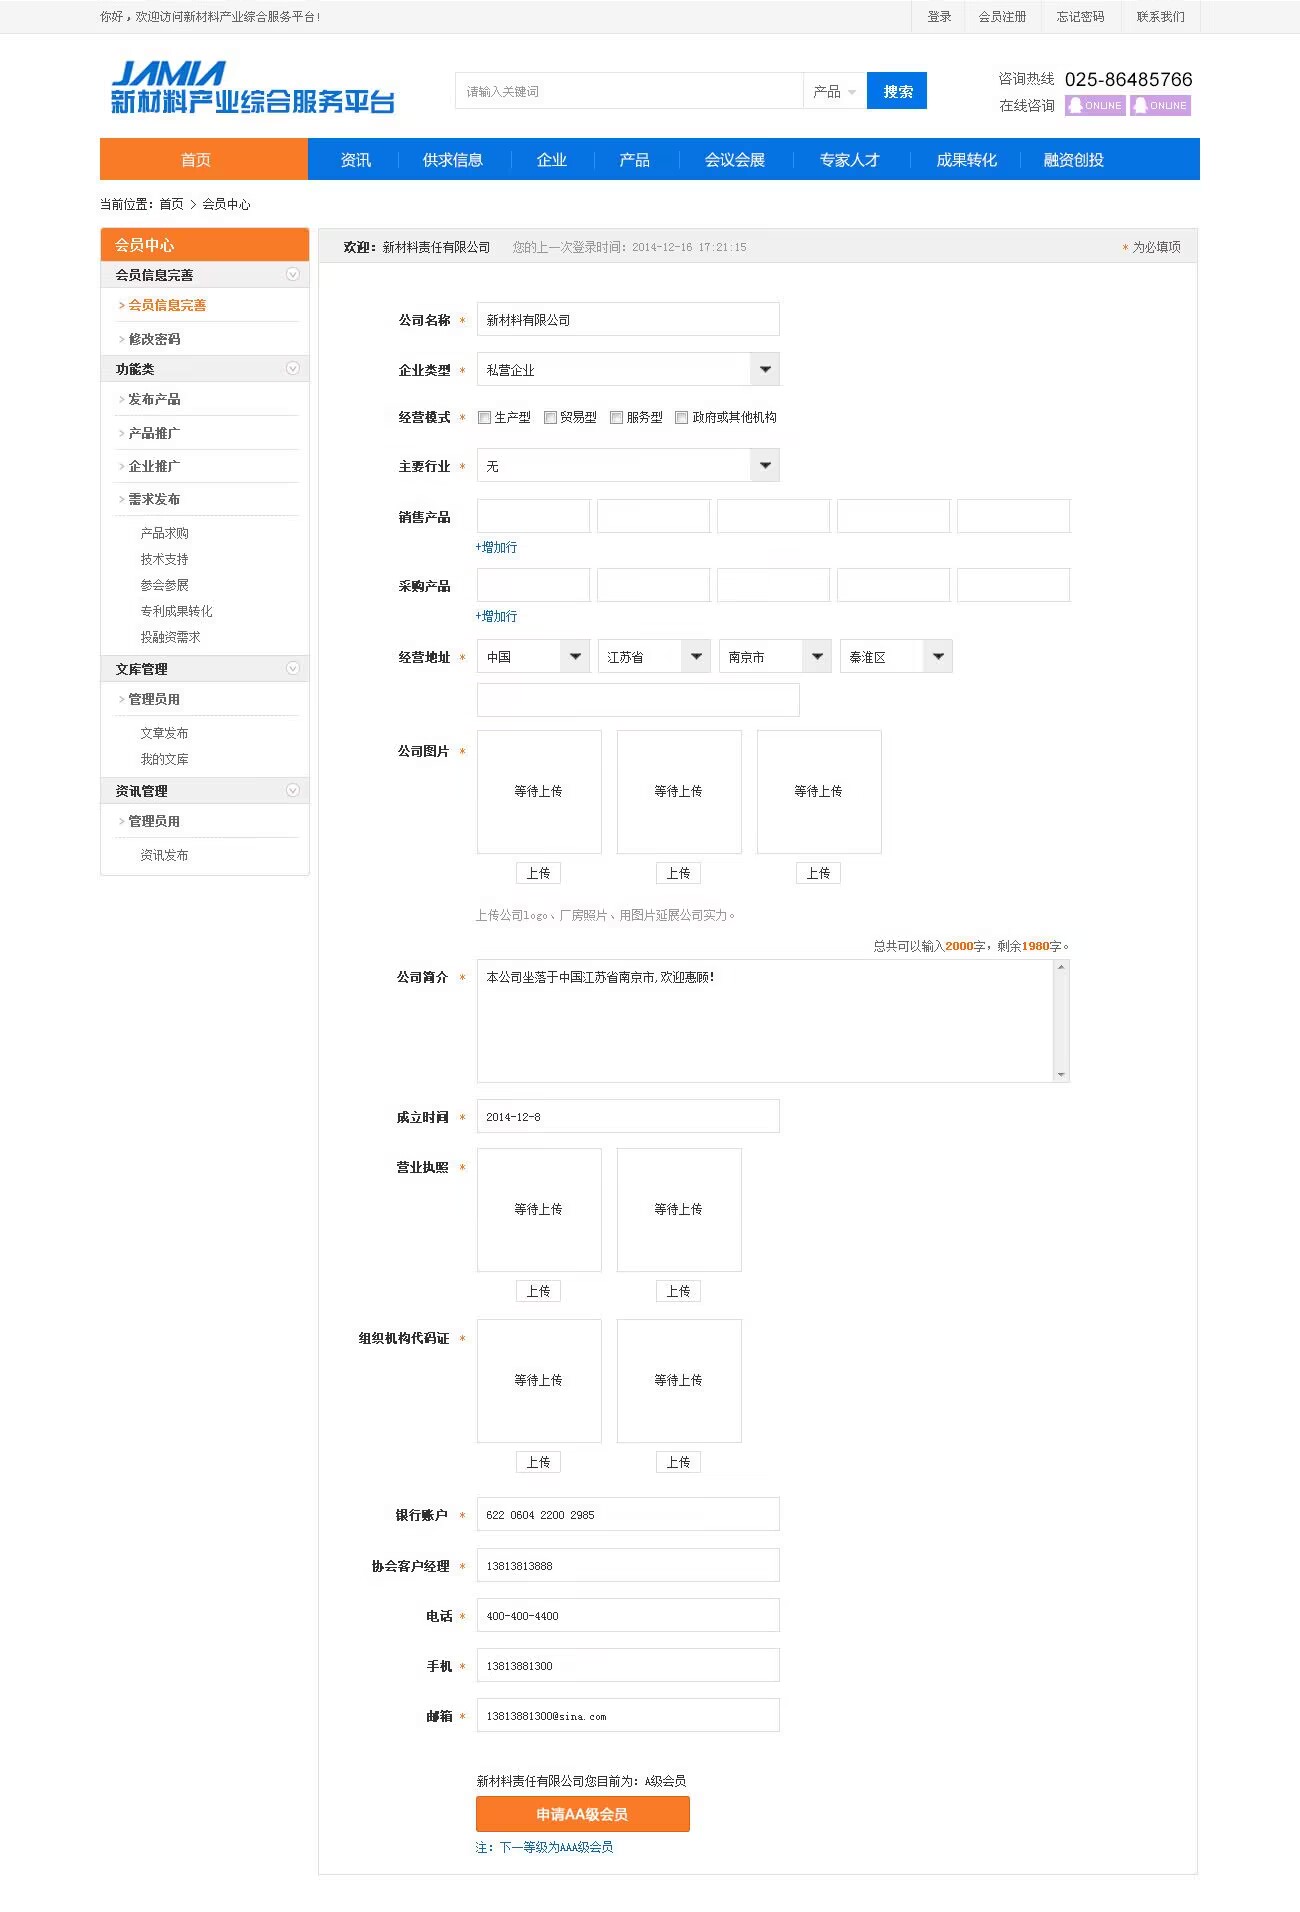This screenshot has width=1300, height=1912.
Task: Collapse the 会员信息完善 section circle arrow icon
Action: (x=292, y=274)
